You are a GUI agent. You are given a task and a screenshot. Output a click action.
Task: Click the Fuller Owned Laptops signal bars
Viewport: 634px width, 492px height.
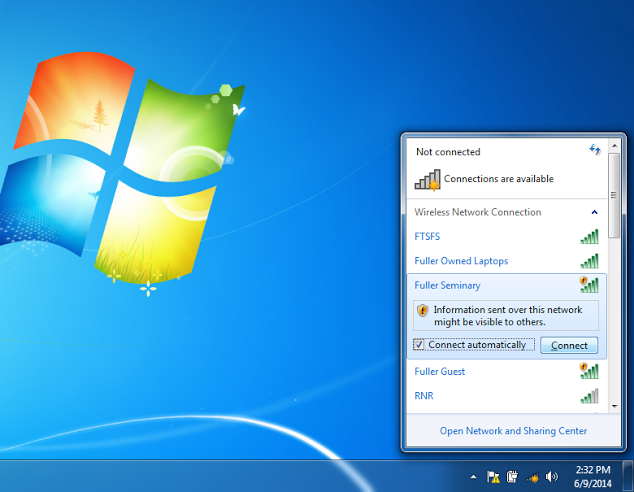tap(590, 261)
